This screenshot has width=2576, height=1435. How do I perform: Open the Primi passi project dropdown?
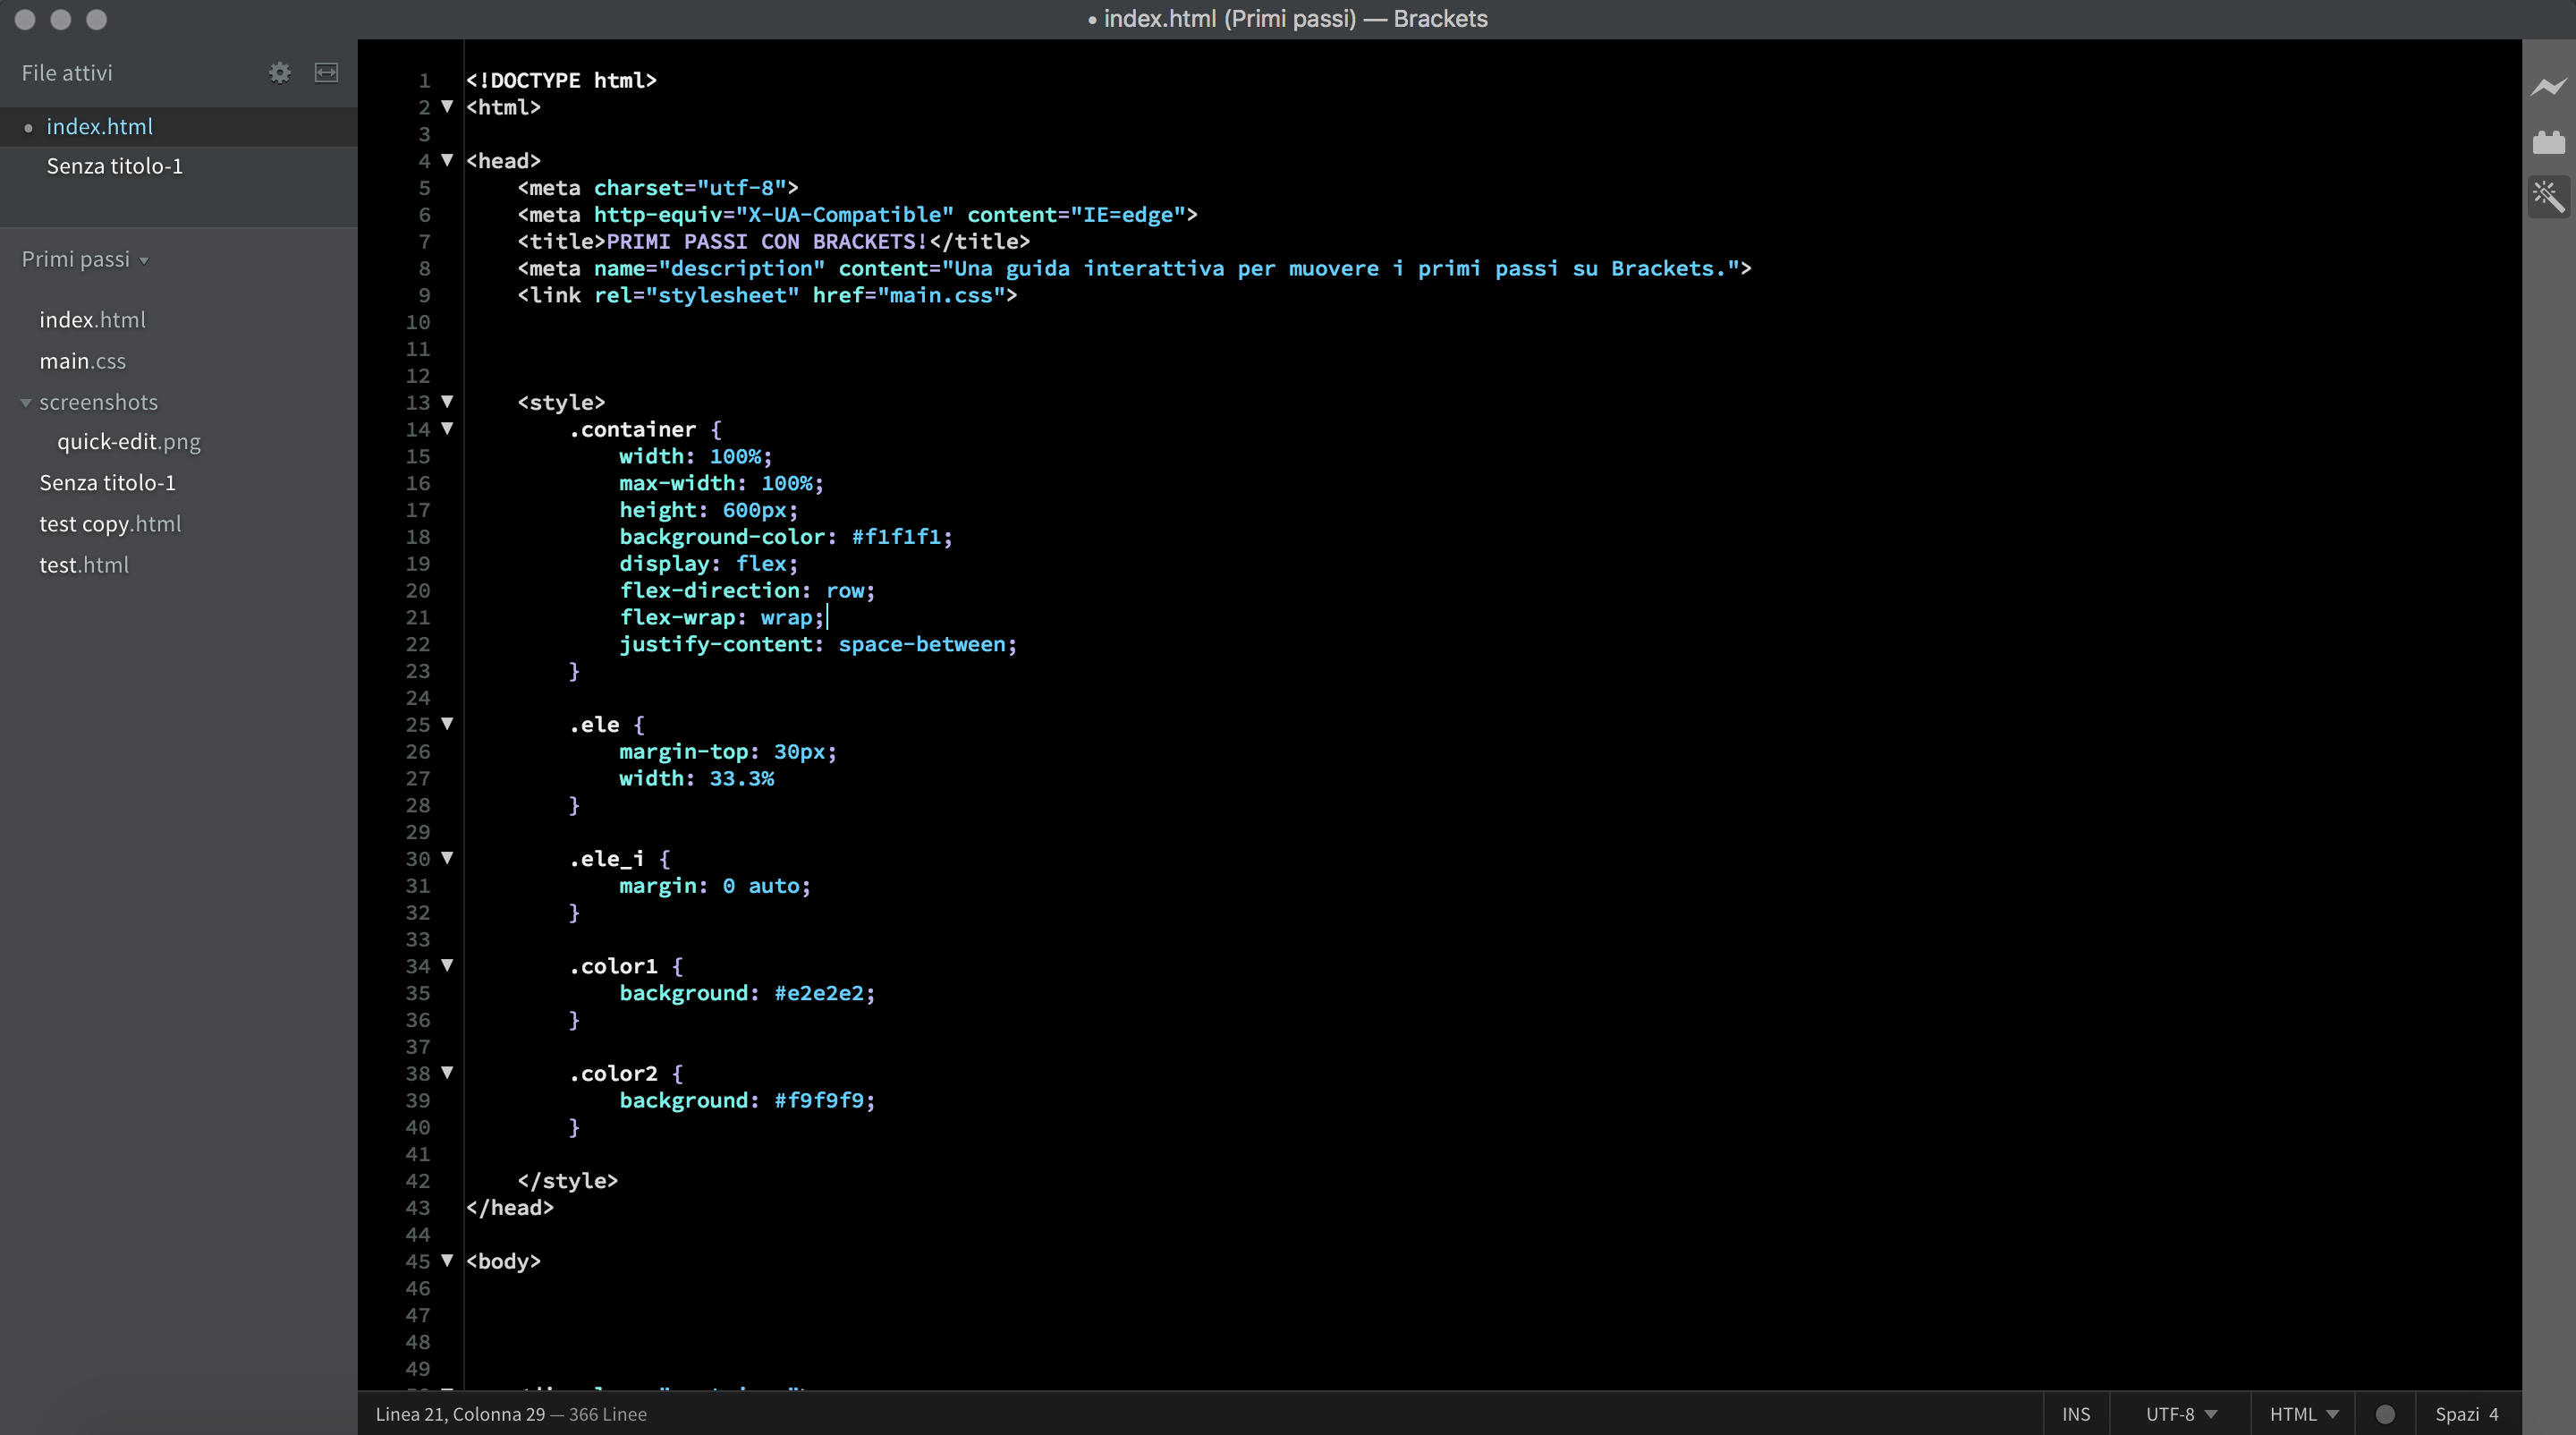(x=85, y=260)
